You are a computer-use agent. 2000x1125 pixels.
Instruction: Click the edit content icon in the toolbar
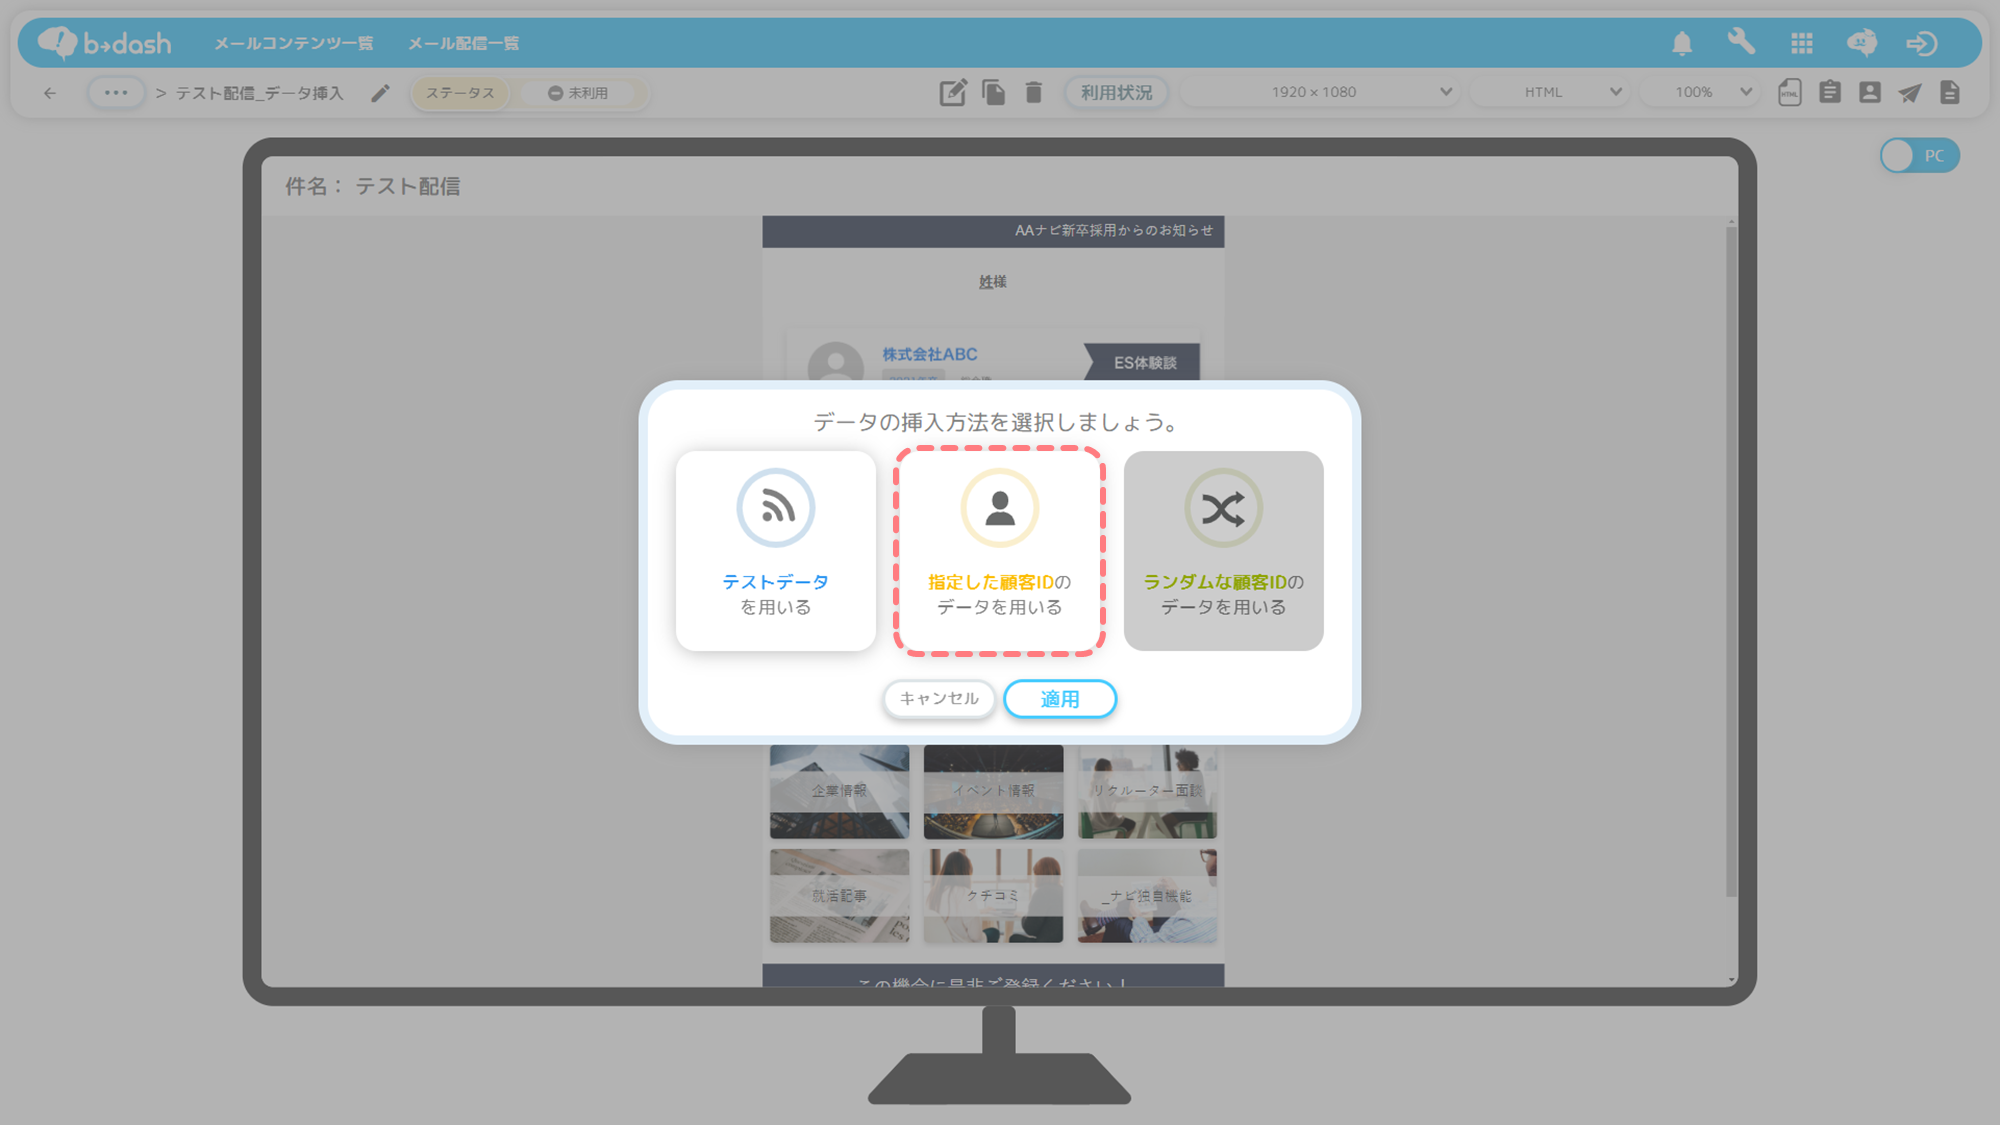[x=953, y=92]
